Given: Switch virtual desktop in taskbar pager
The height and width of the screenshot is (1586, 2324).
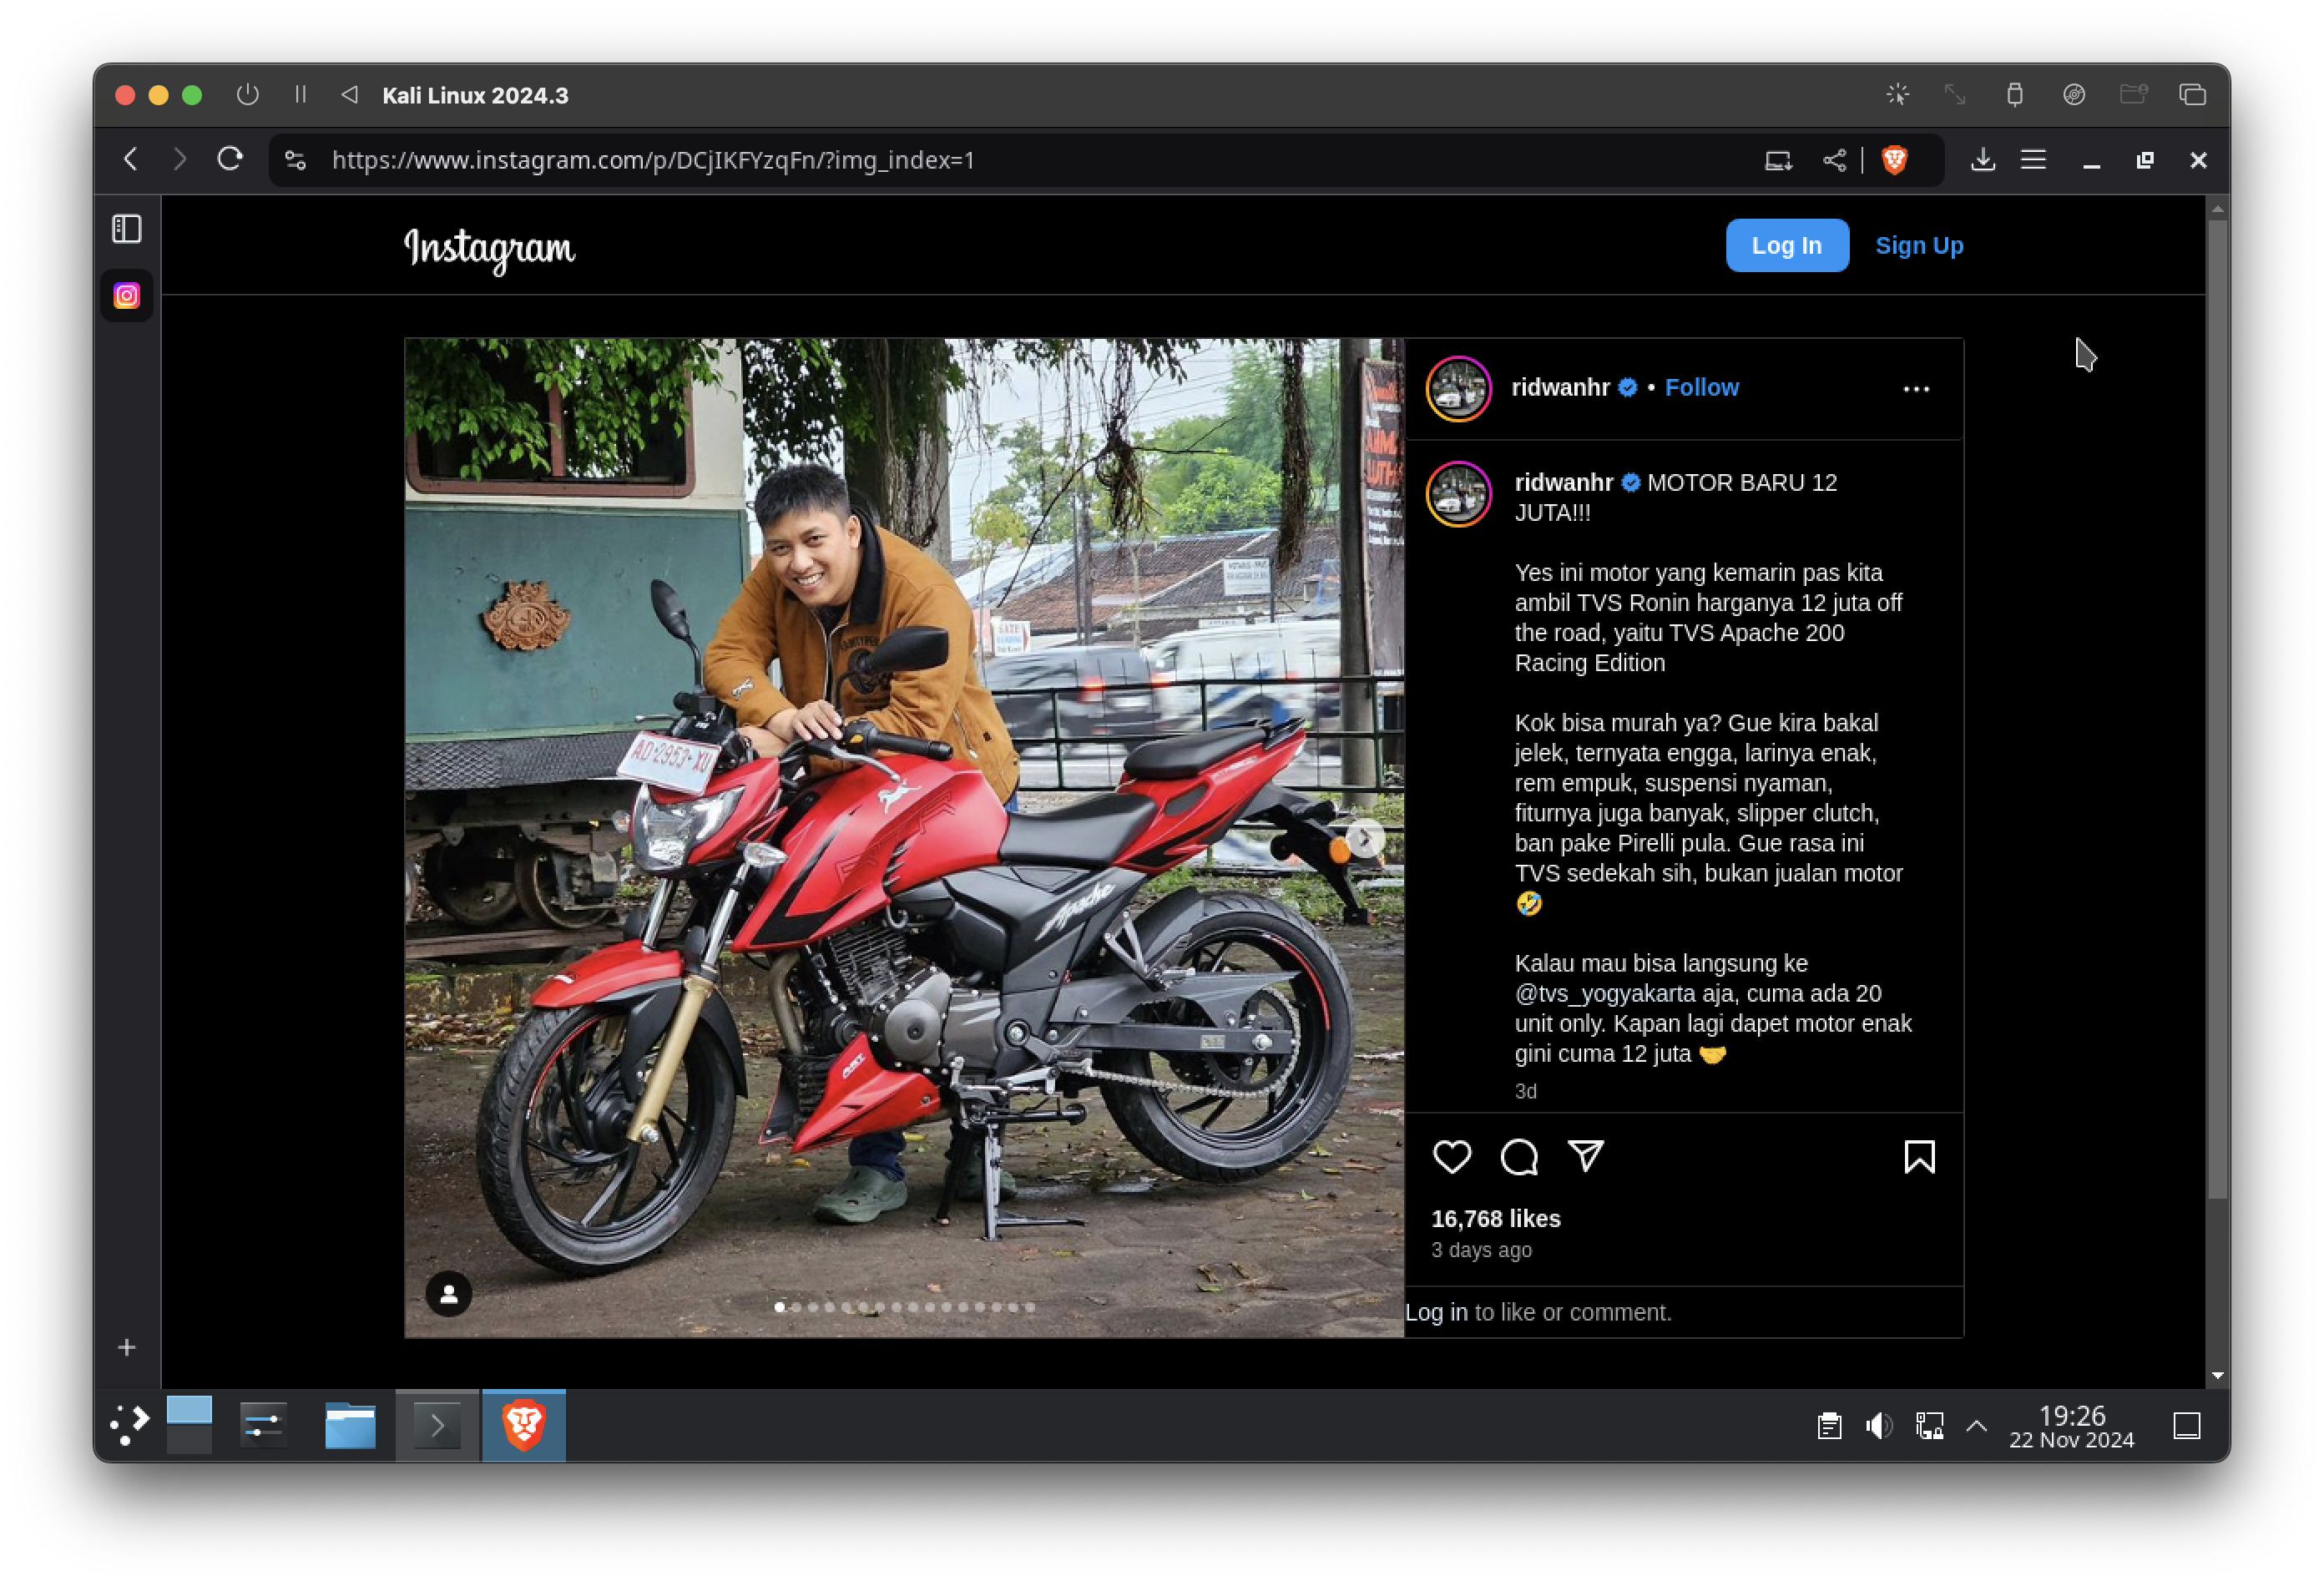Looking at the screenshot, I should (x=189, y=1425).
